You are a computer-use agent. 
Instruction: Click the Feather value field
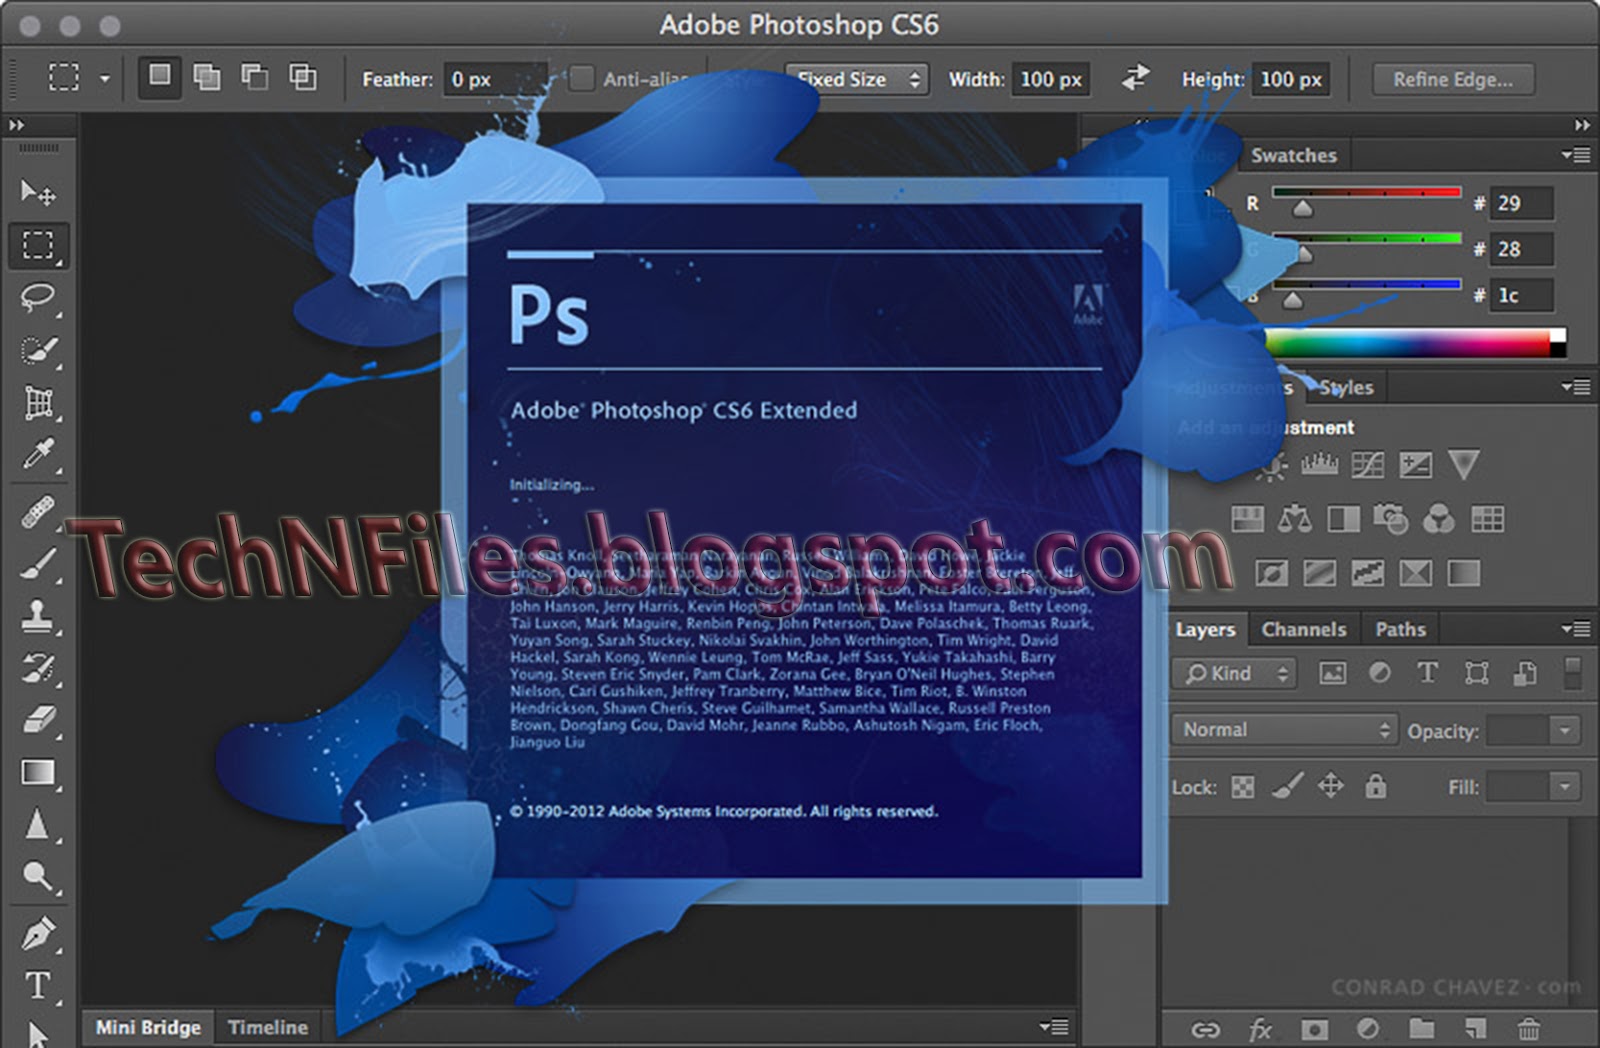(x=494, y=79)
